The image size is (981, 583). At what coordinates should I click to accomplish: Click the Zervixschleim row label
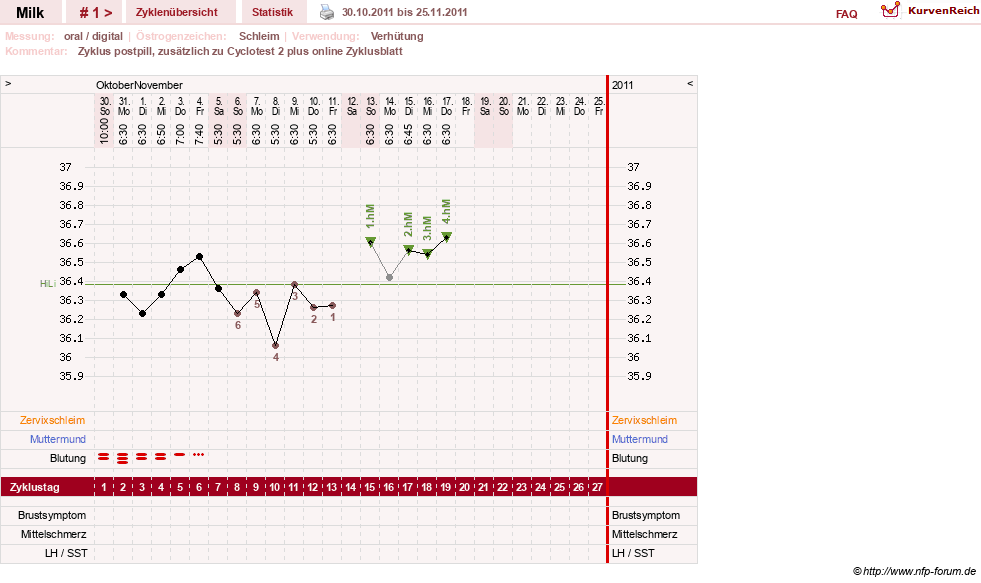tap(53, 420)
